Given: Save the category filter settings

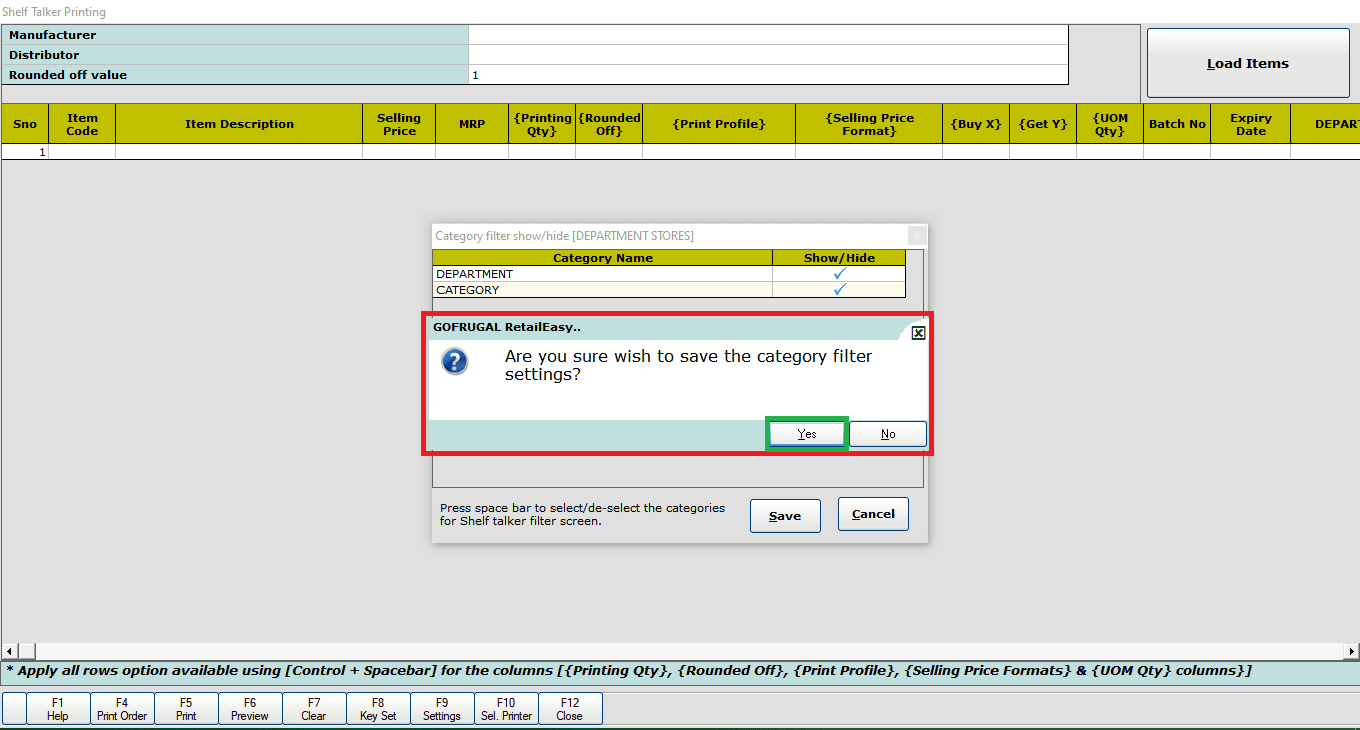Looking at the screenshot, I should pos(785,516).
